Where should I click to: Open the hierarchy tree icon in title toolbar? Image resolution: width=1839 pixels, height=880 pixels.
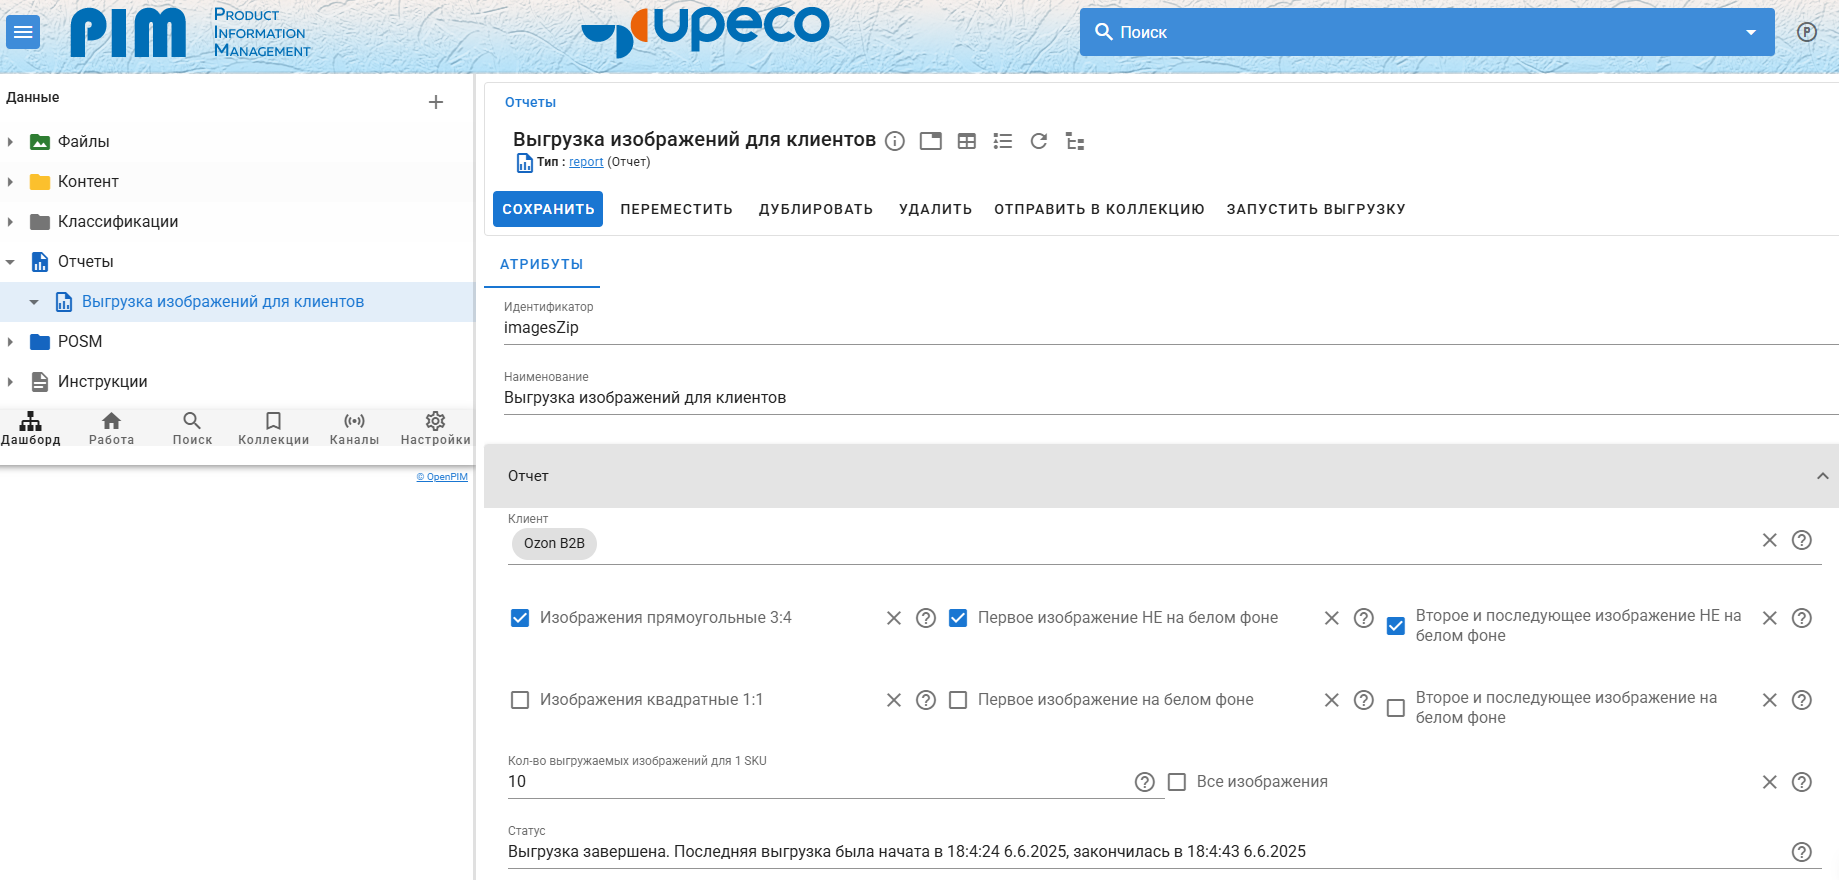click(1075, 141)
